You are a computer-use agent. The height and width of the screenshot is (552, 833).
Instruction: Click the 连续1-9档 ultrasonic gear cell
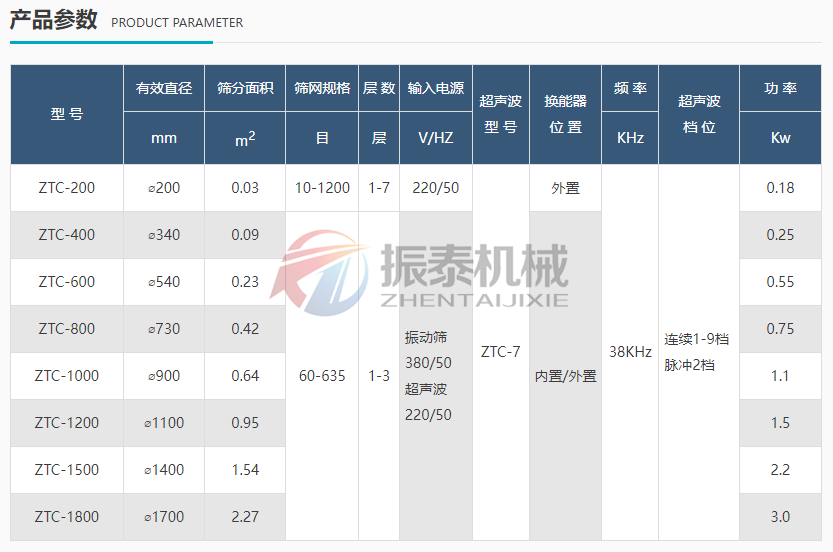[697, 340]
